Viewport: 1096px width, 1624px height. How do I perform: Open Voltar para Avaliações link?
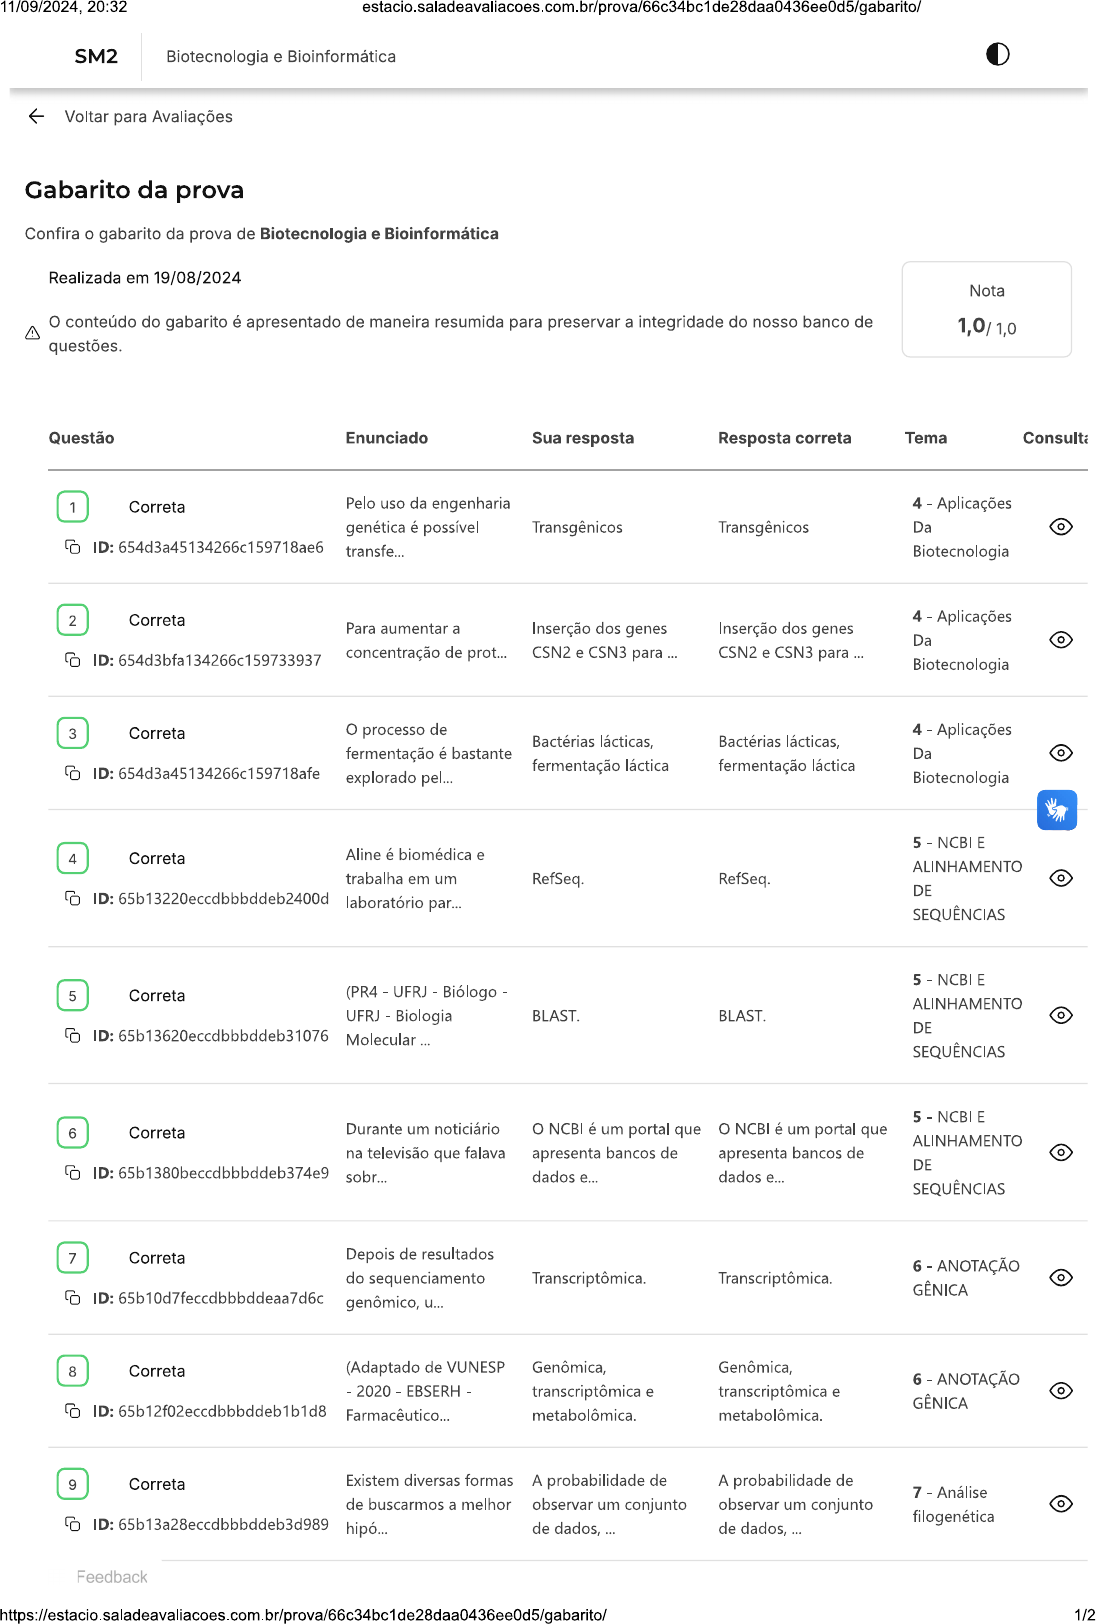coord(148,117)
